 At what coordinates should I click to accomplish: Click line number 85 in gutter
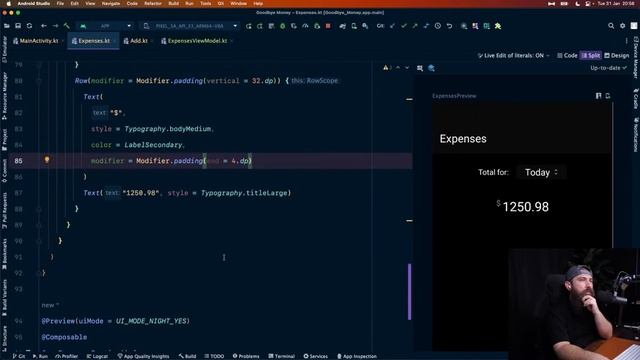point(18,161)
